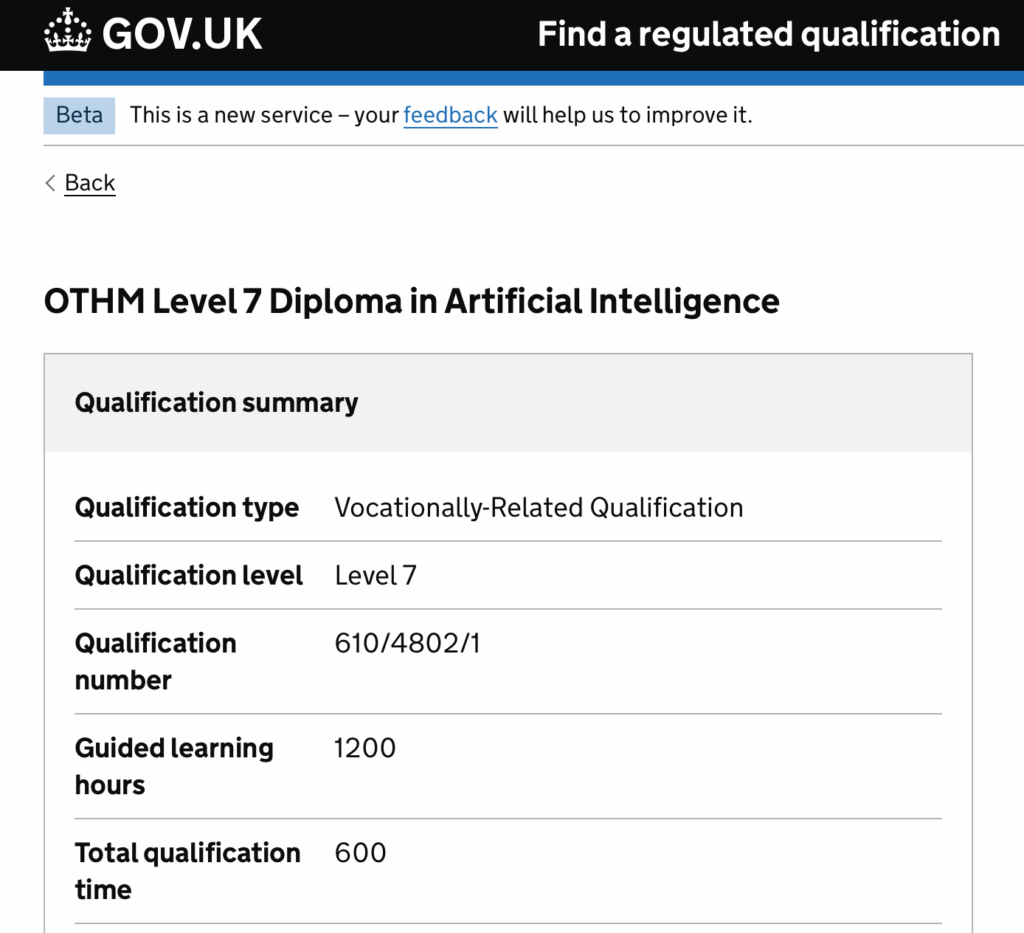This screenshot has height=933, width=1024.
Task: Click the blue Beta tag
Action: (79, 115)
